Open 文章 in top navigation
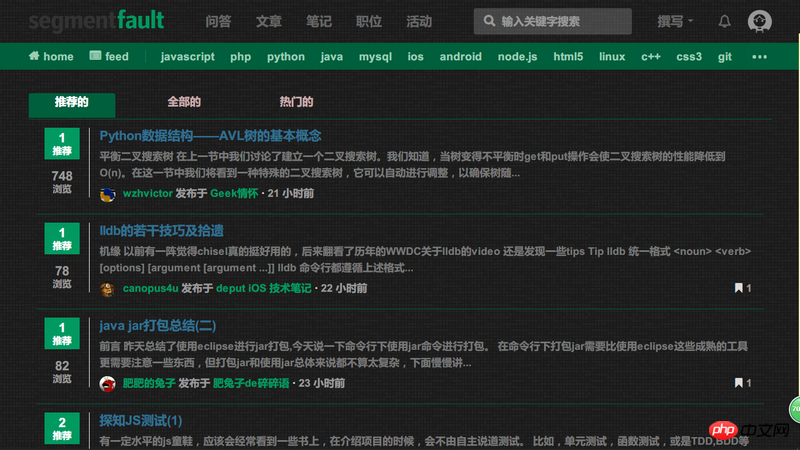The width and height of the screenshot is (800, 450). click(x=269, y=21)
